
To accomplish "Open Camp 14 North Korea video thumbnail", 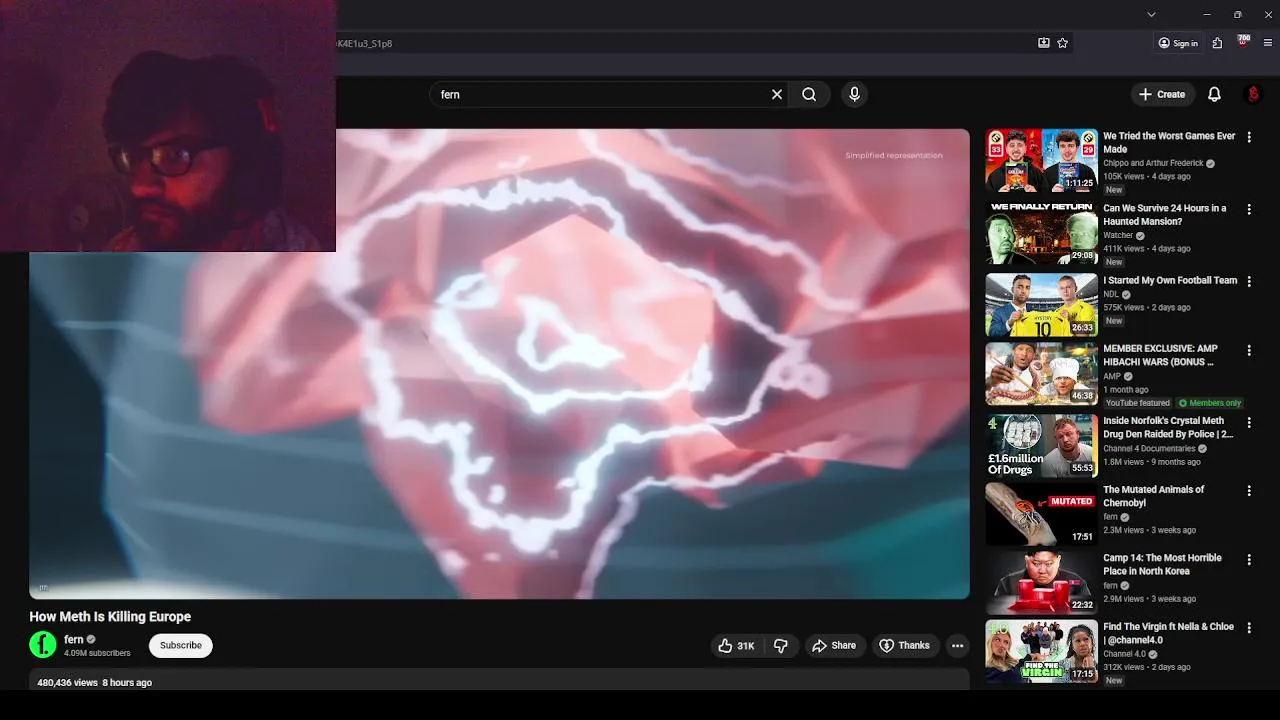I will [1041, 583].
